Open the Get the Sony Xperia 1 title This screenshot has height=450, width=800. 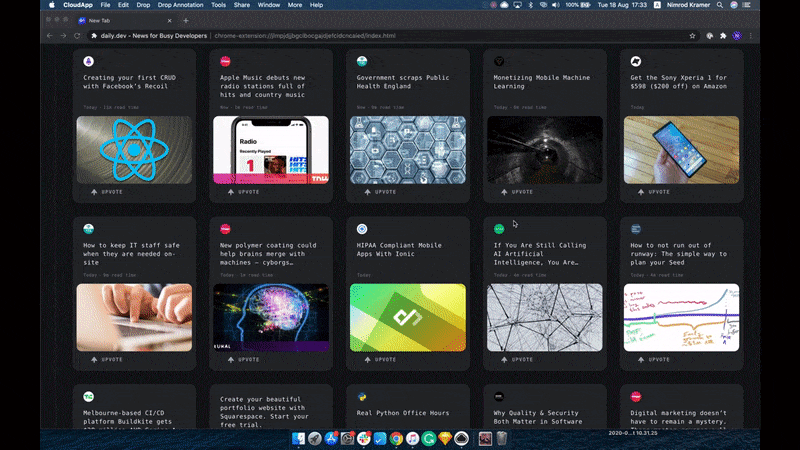679,82
